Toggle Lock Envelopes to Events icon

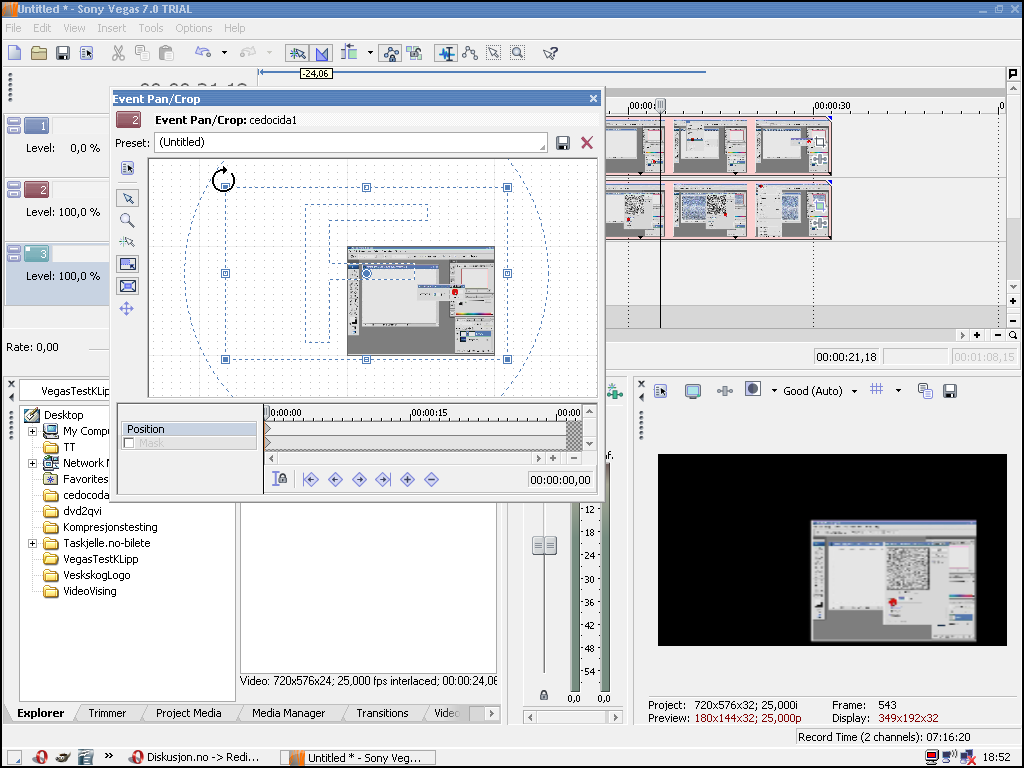click(391, 53)
